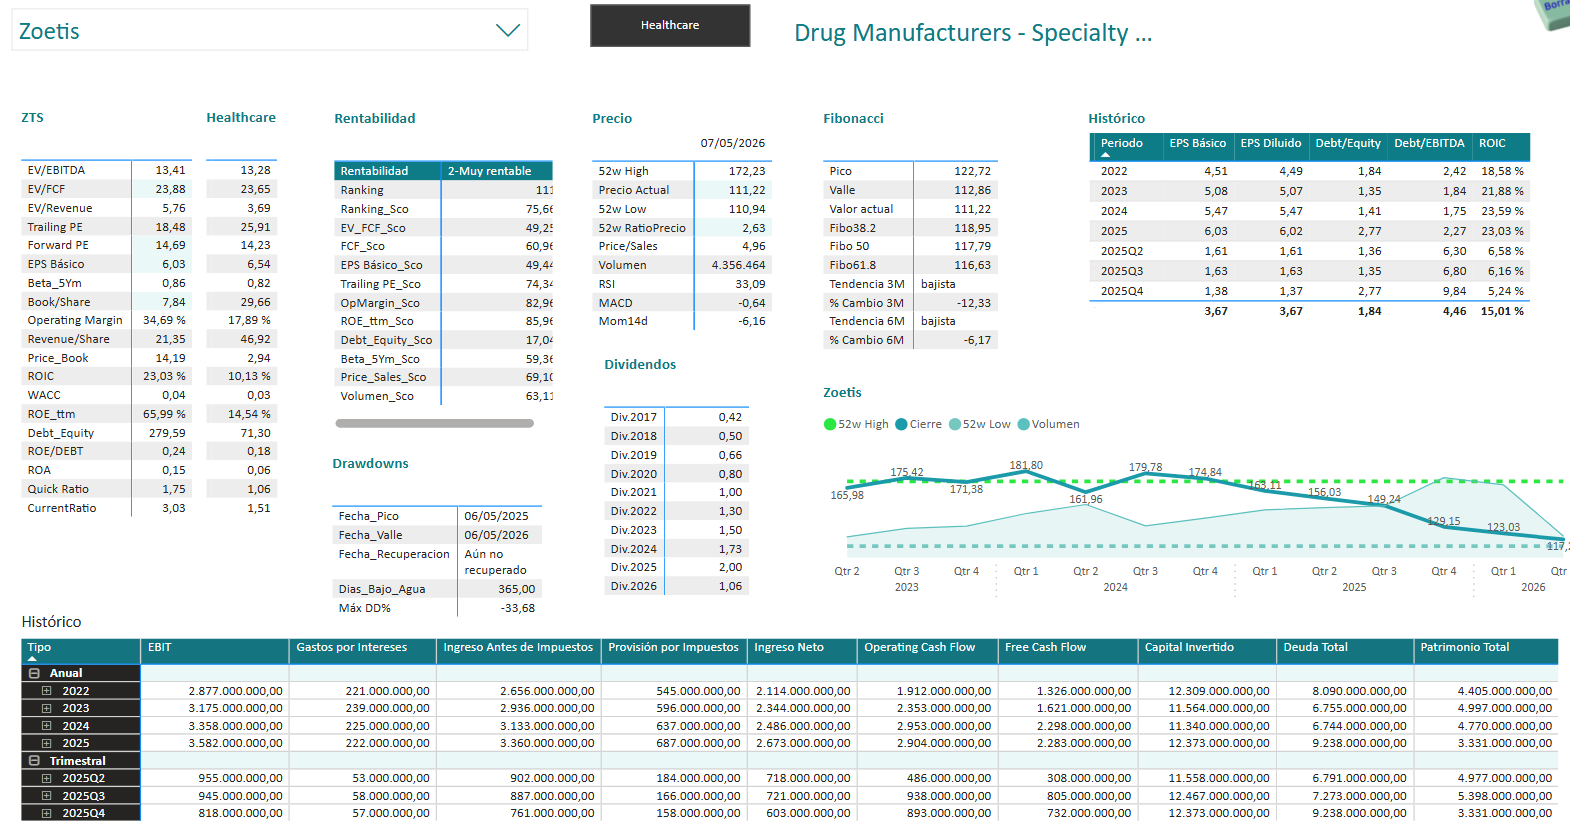Select the Quick Ratio row label

click(x=58, y=489)
